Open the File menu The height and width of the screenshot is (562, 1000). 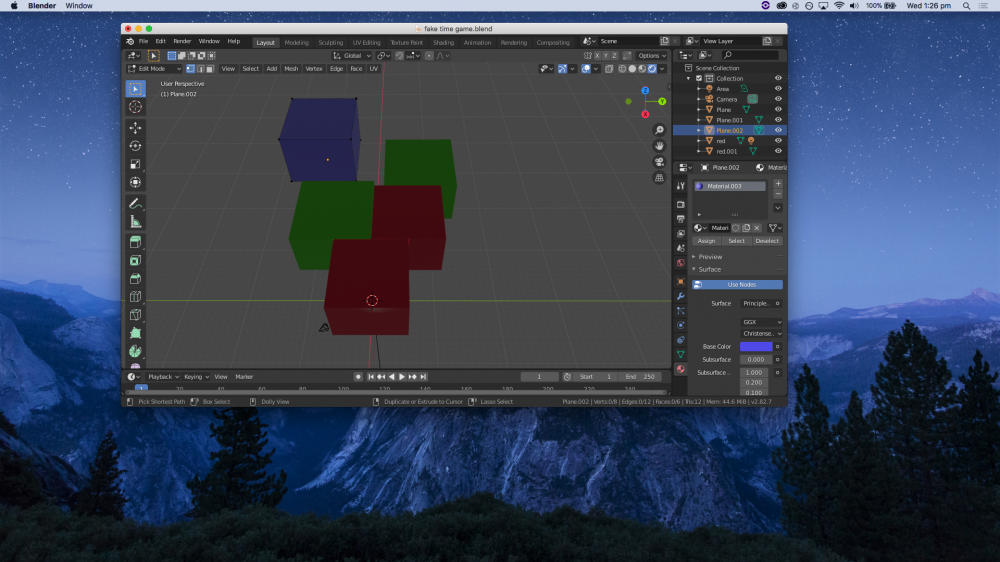click(143, 41)
